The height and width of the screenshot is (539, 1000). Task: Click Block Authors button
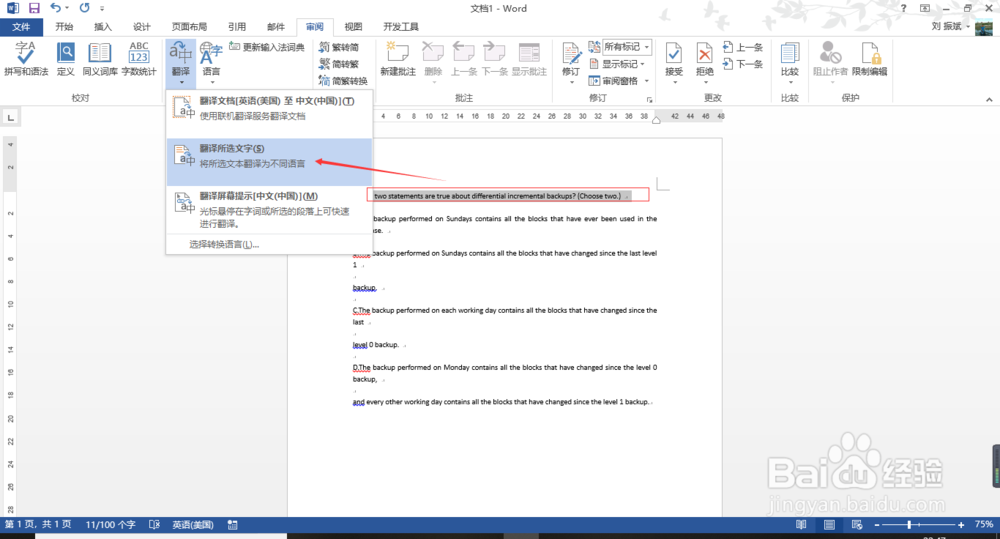click(x=830, y=59)
